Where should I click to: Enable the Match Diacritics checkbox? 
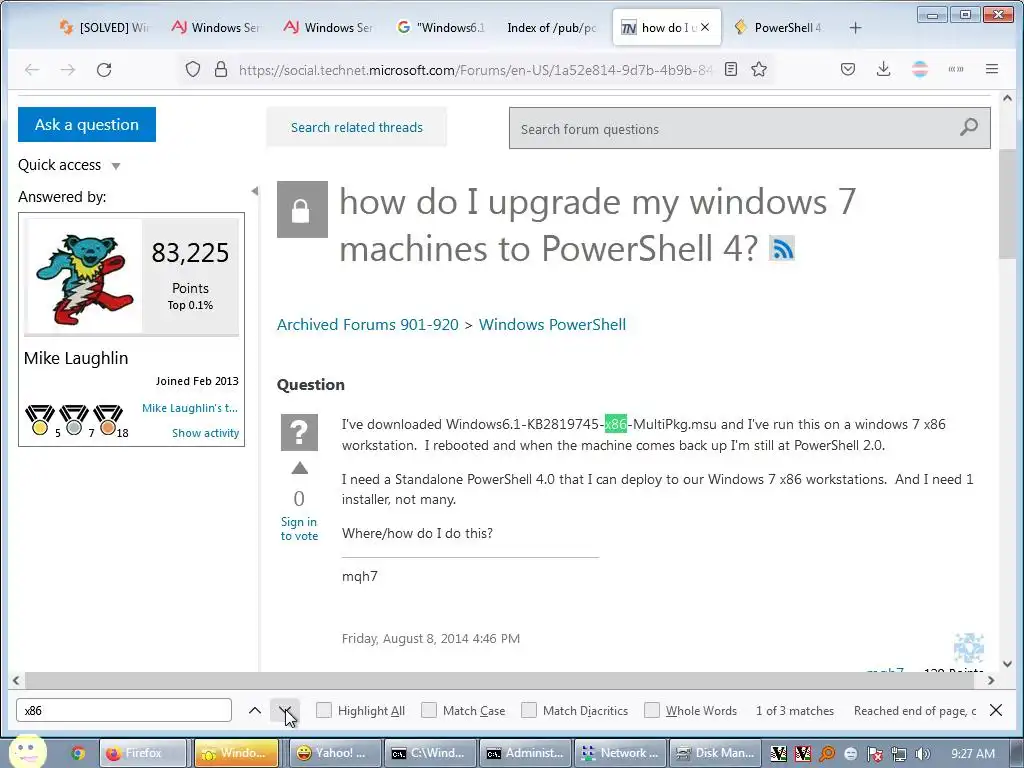[x=529, y=710]
